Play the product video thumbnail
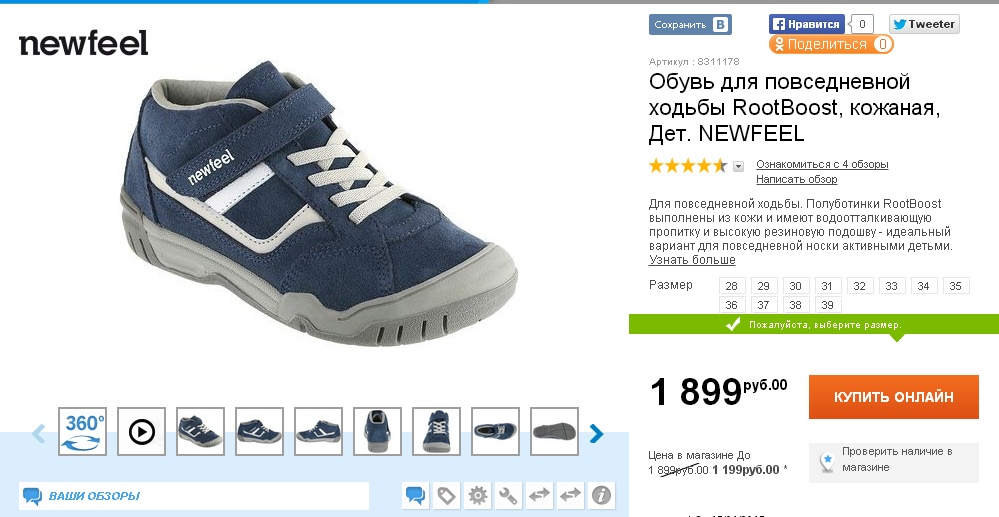The height and width of the screenshot is (517, 999). (141, 432)
